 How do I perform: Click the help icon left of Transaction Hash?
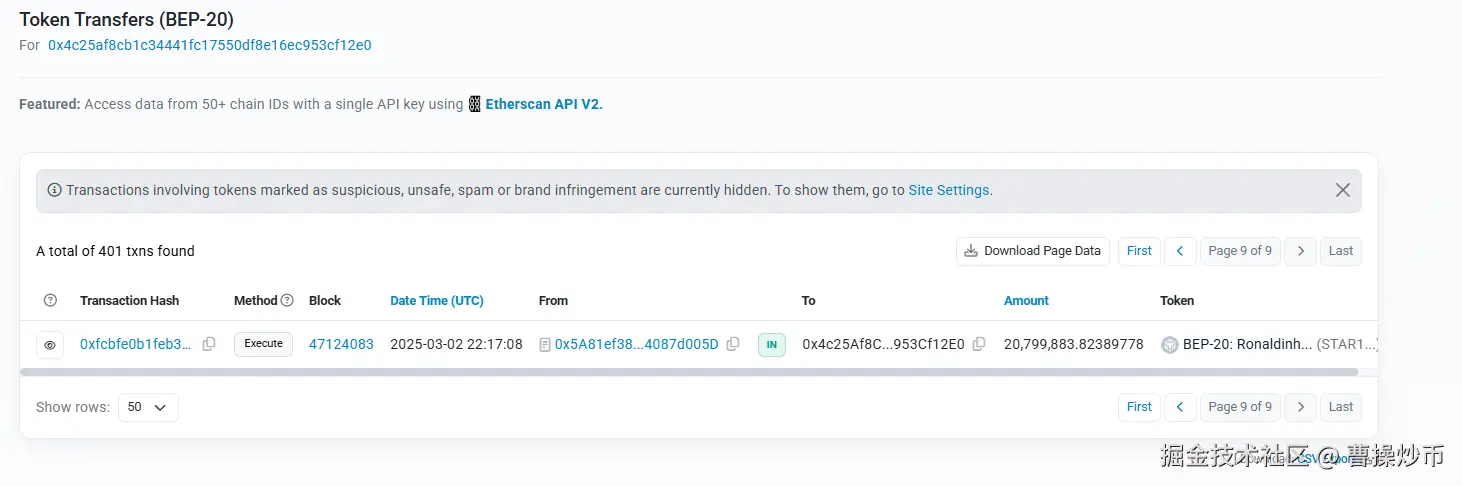51,300
